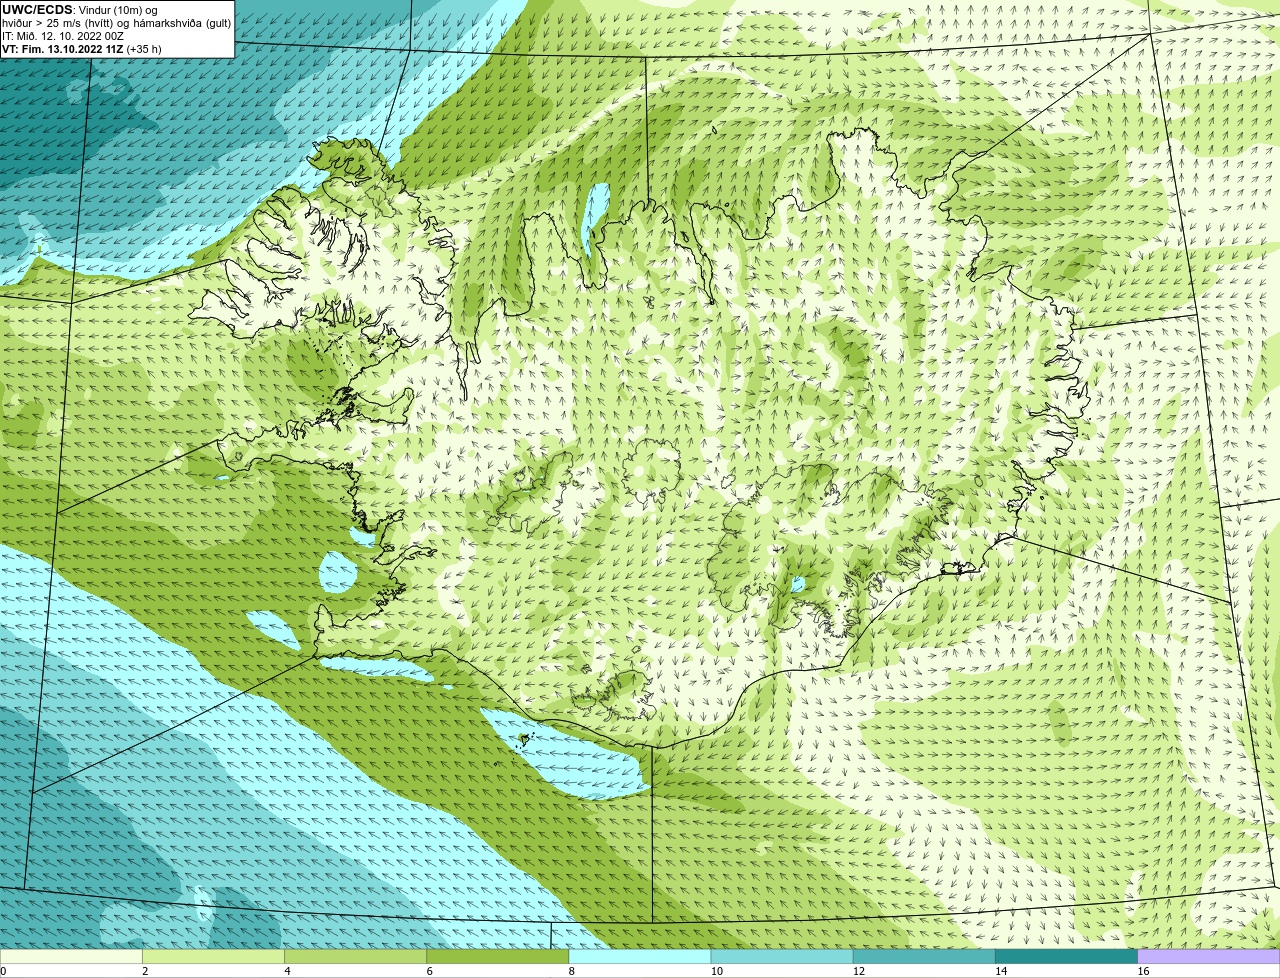Screen dimensions: 1280x978
Task: Select the 10–12 m/s light teal legend swatch
Action: click(782, 957)
